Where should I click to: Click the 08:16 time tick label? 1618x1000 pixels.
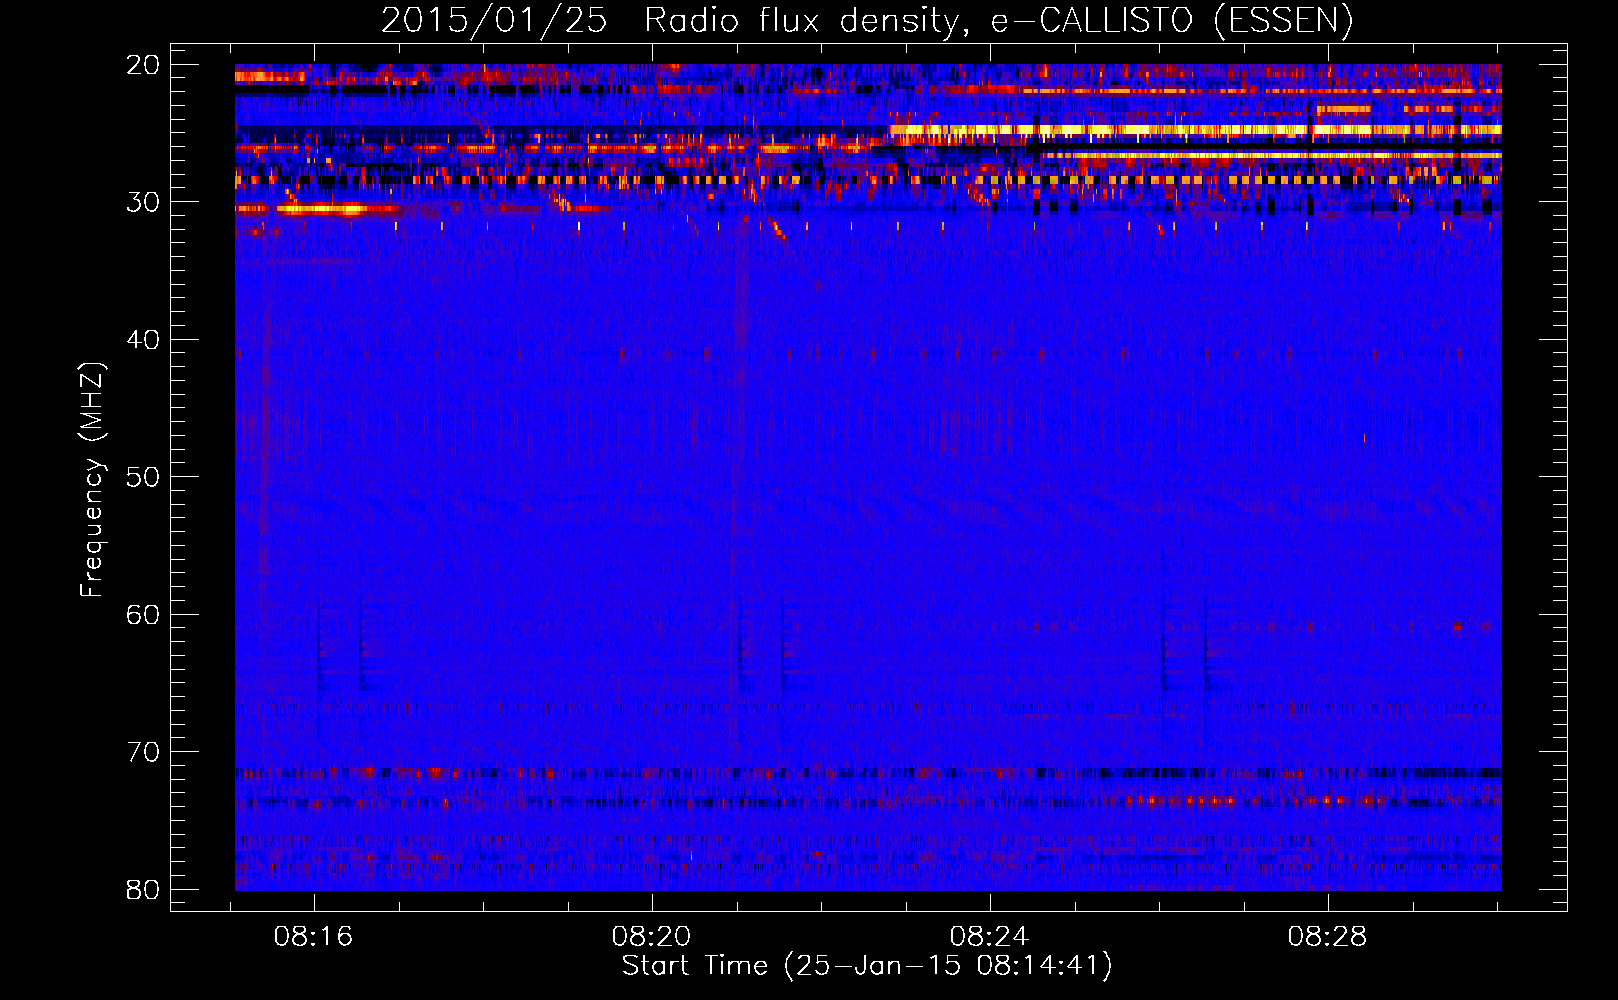tap(314, 937)
